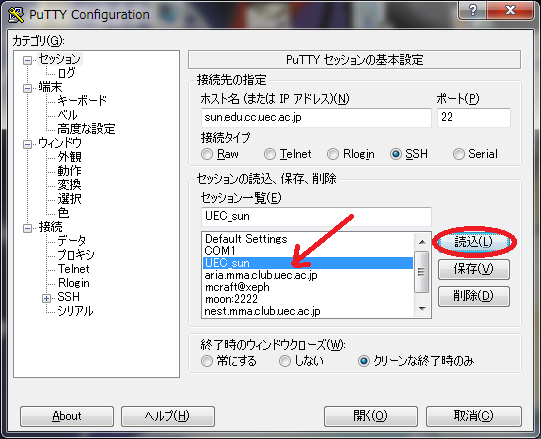Collapse the 端末 tree node
Image resolution: width=541 pixels, height=439 pixels.
pyautogui.click(x=27, y=88)
